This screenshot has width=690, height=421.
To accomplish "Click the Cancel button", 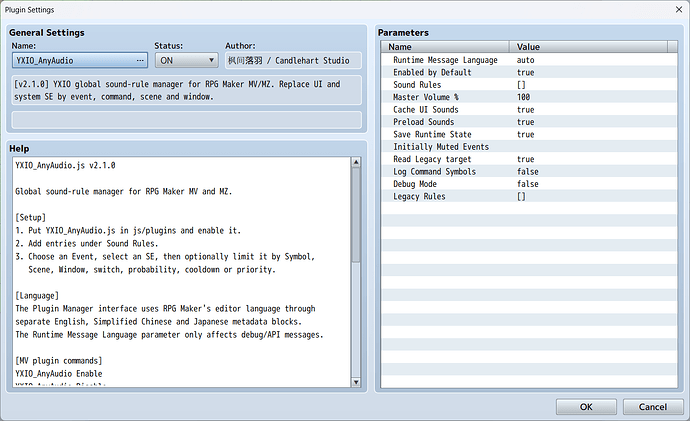I will (x=653, y=407).
